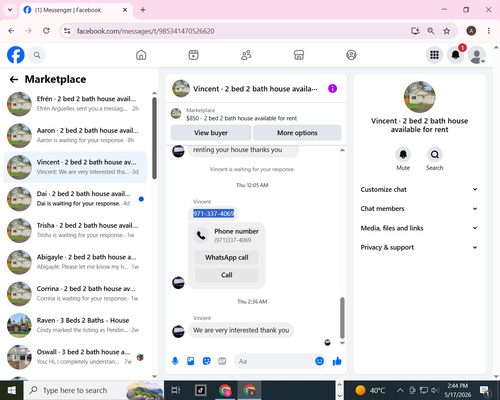Open the Friends icon in top navigation
Image resolution: width=500 pixels, height=400 pixels.
[x=246, y=55]
